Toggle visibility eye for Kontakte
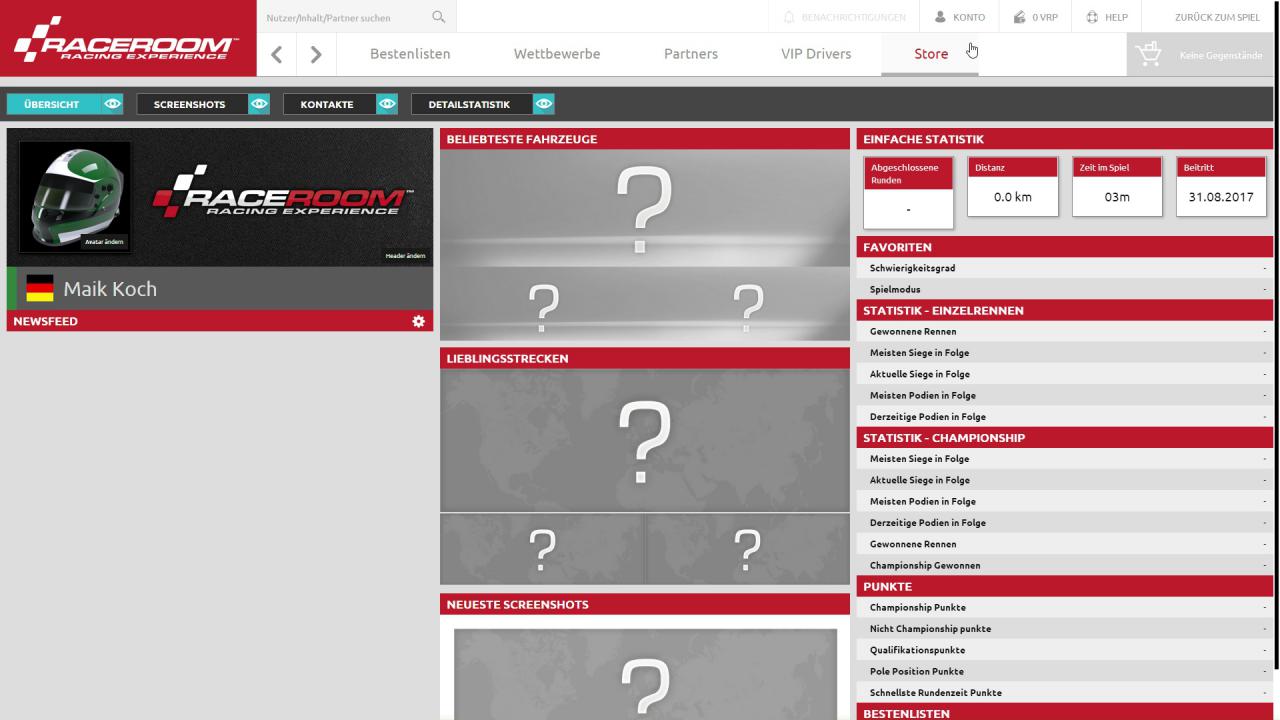This screenshot has height=720, width=1280. [387, 104]
